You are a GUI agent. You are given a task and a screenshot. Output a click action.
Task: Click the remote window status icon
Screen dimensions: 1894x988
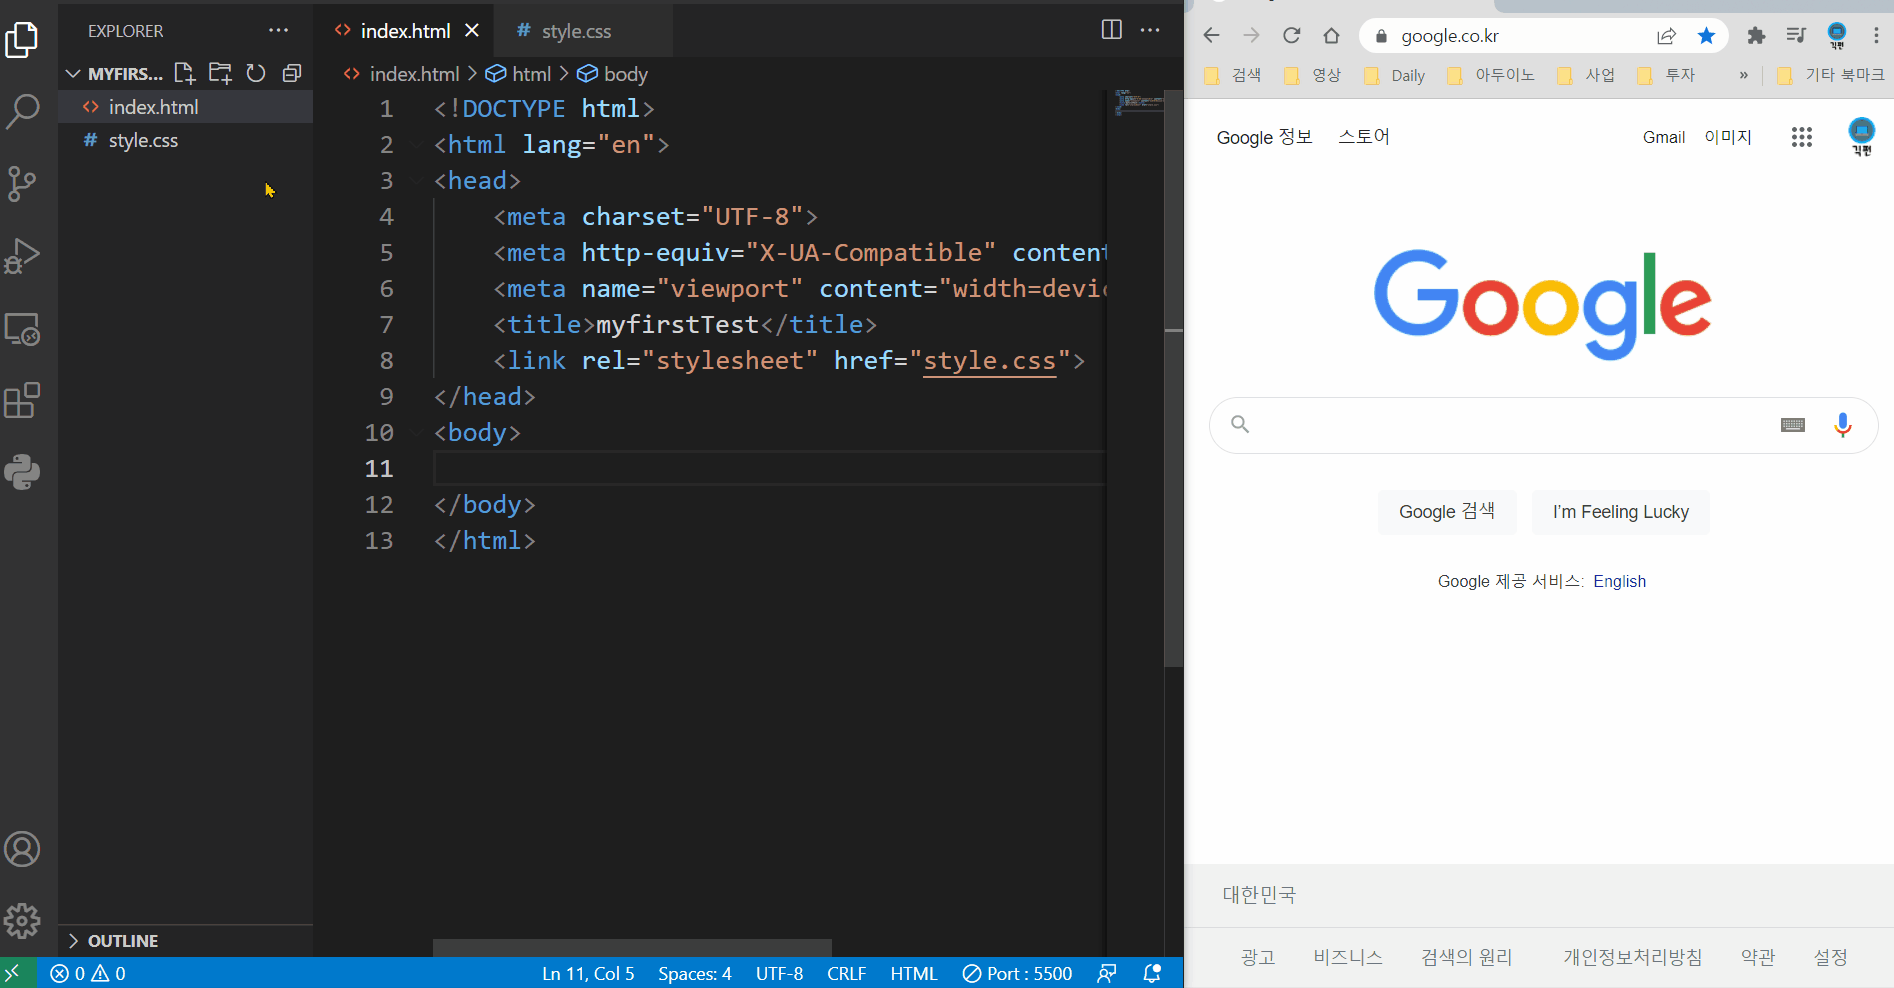pos(13,973)
